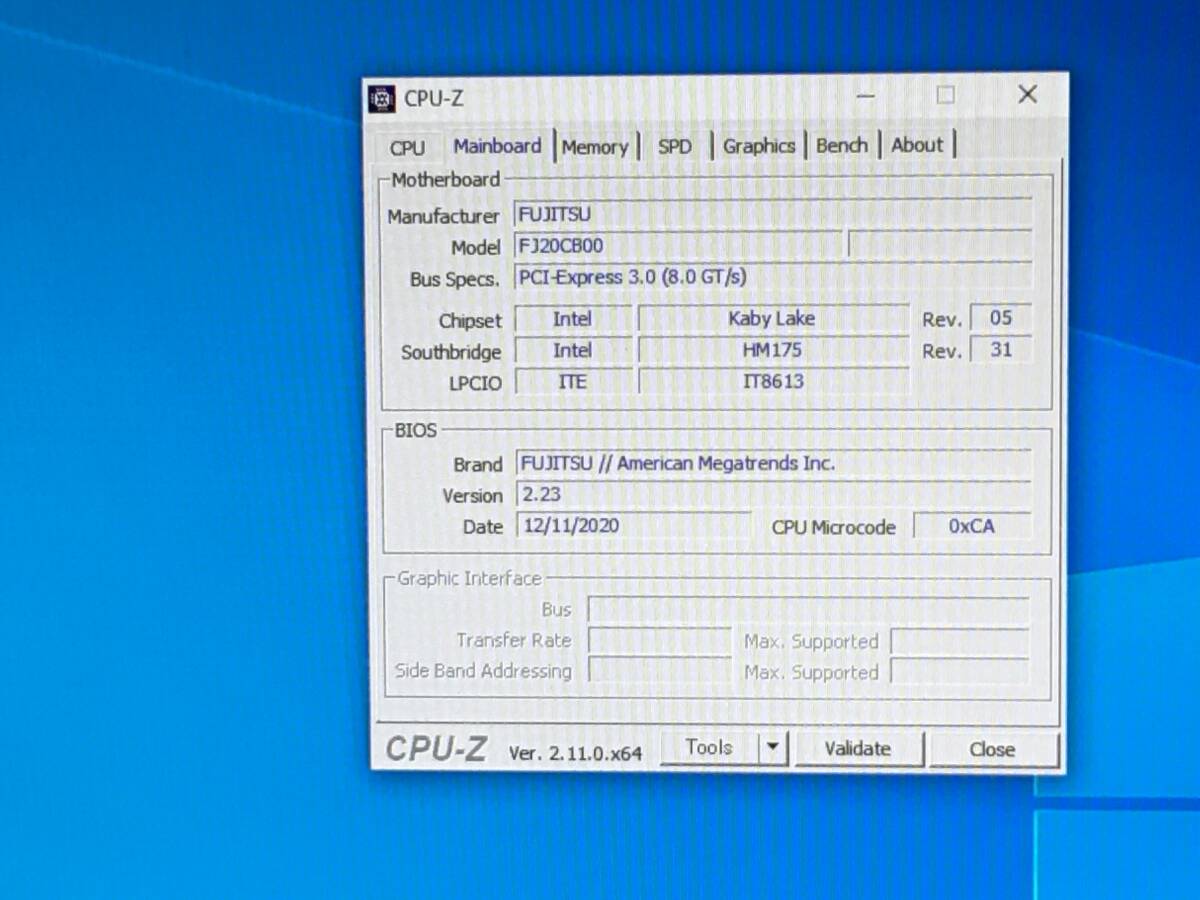Click the LPCIO vendor ITE field
This screenshot has width=1200, height=900.
point(573,381)
